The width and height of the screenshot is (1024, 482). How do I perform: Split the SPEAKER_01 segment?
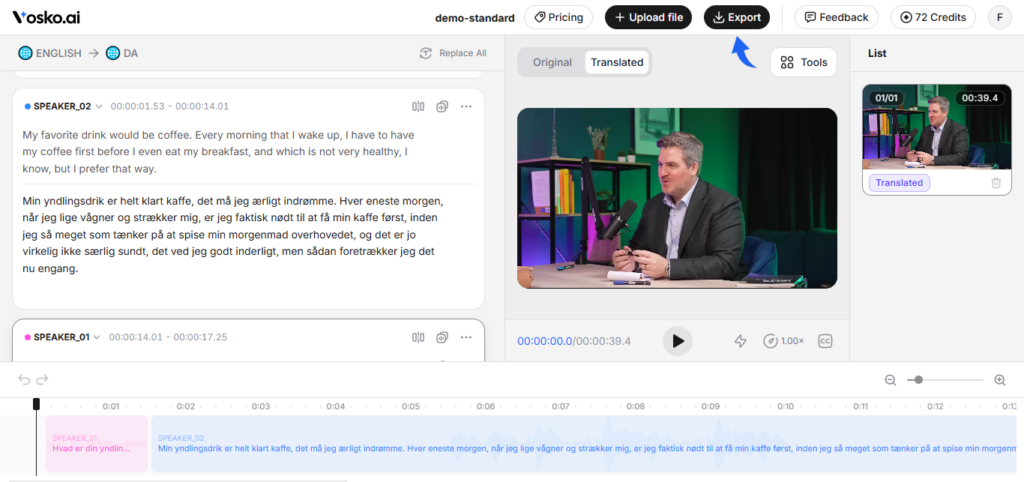click(x=419, y=338)
